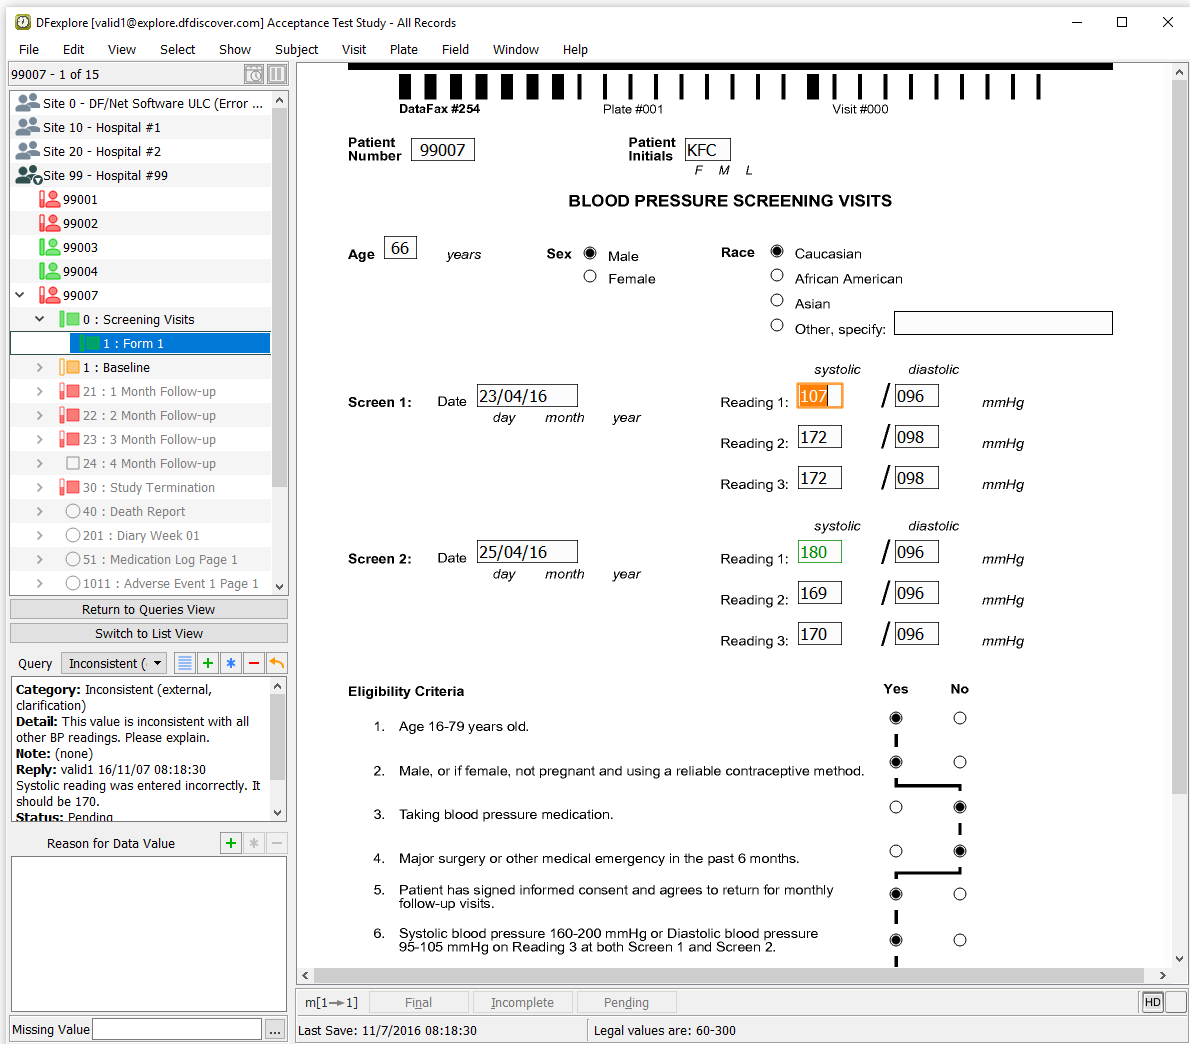Viewport: 1190px width, 1044px height.
Task: Select Yes for taking blood pressure medication
Action: pos(896,807)
